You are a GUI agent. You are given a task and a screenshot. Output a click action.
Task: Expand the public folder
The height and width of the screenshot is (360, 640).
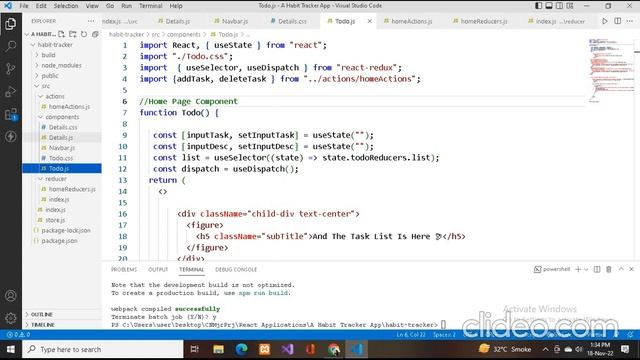(50, 76)
